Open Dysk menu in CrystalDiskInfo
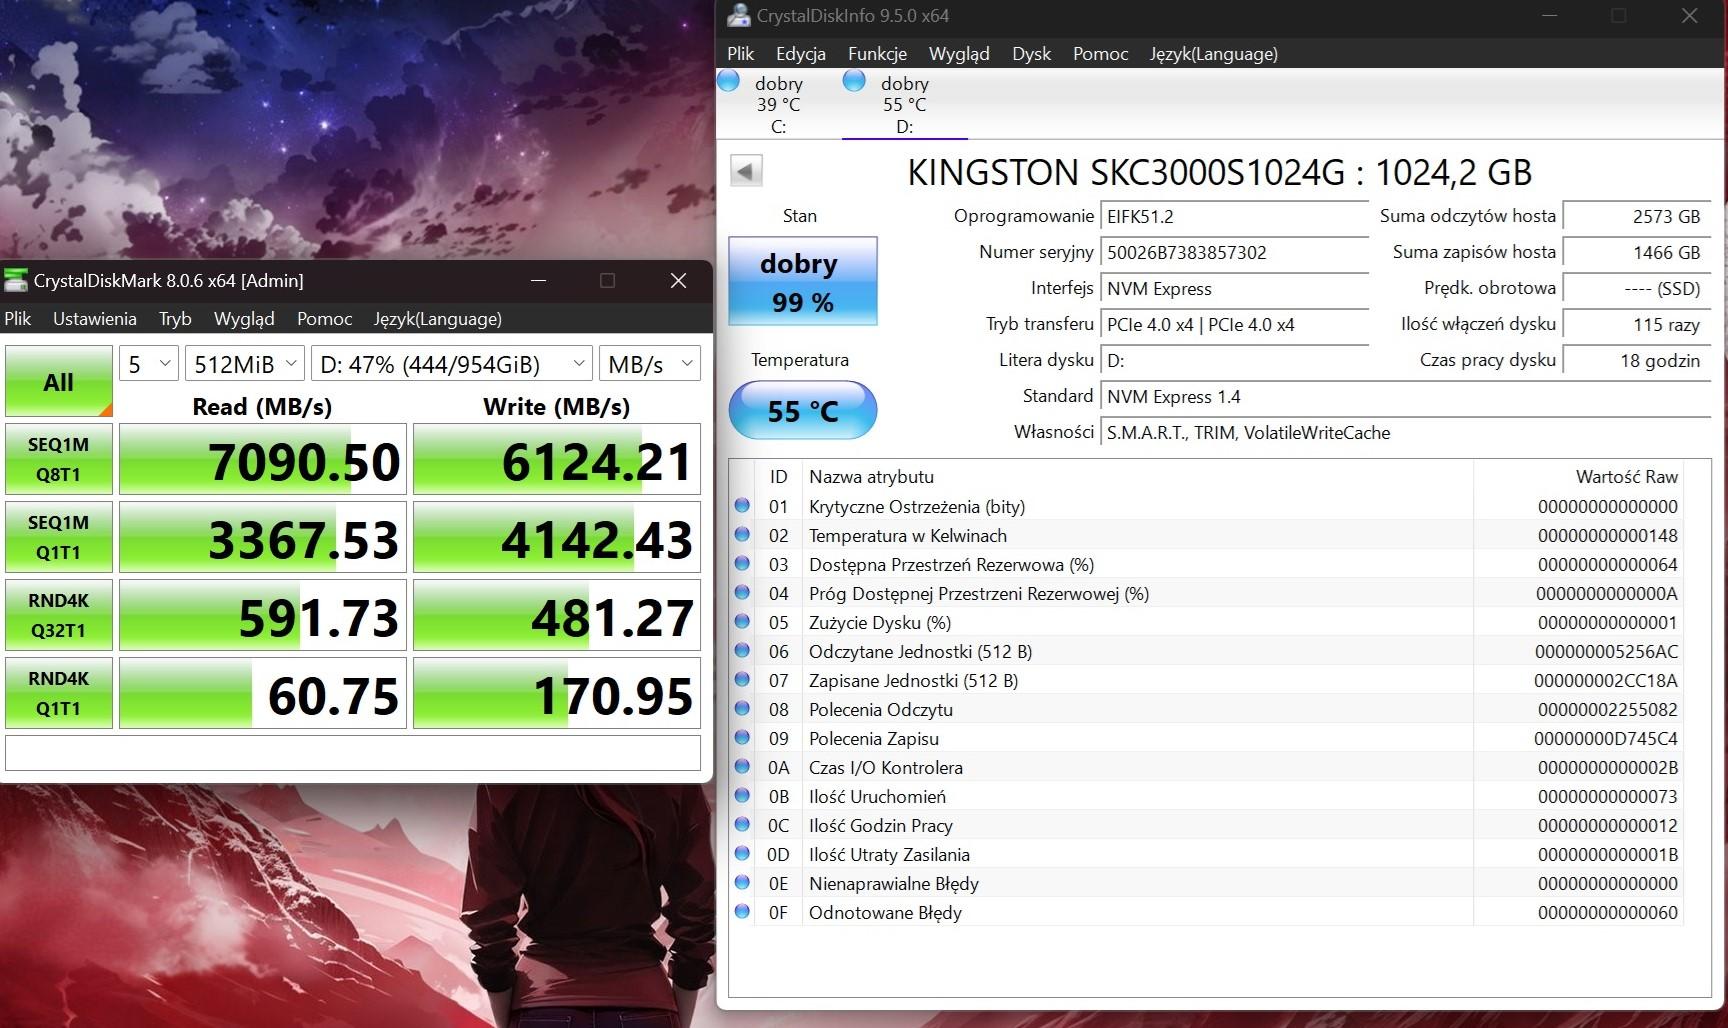Image resolution: width=1728 pixels, height=1028 pixels. (1031, 54)
